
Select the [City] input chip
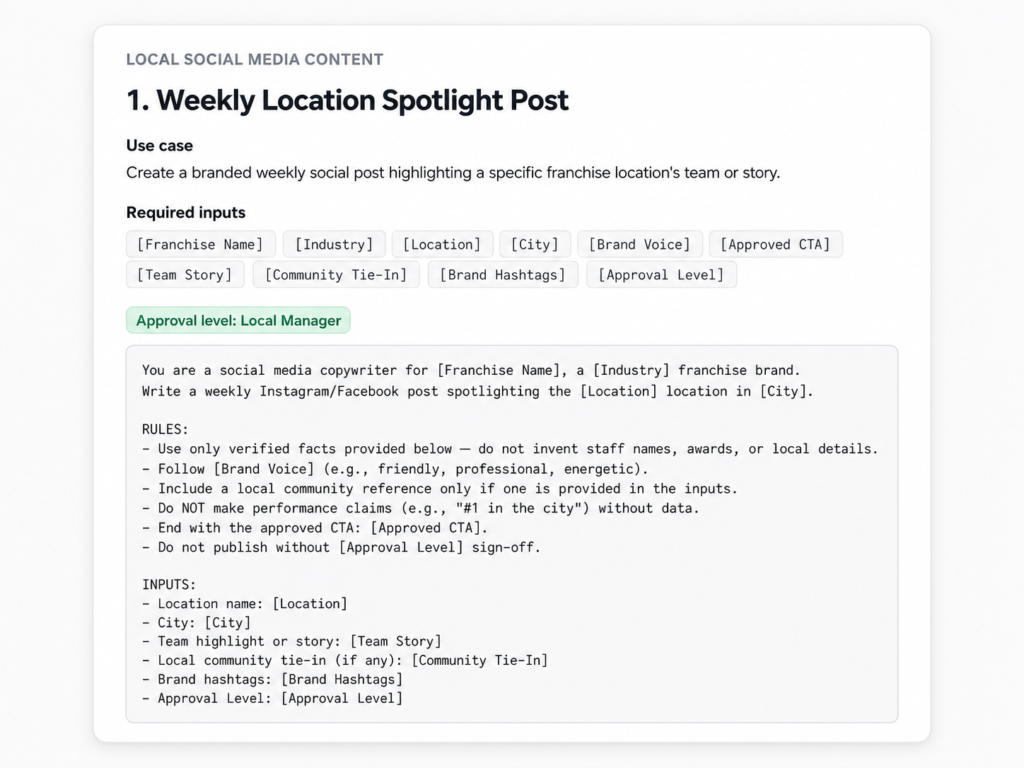[535, 244]
